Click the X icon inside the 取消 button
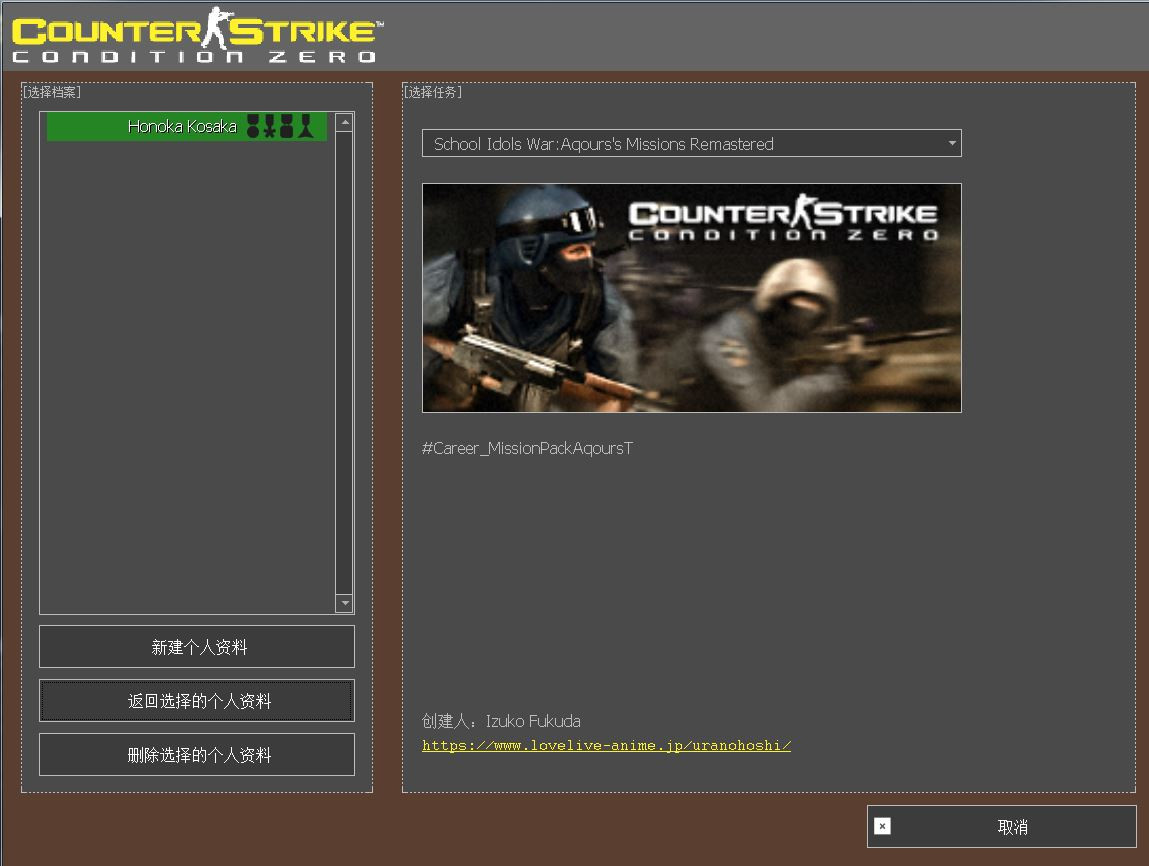This screenshot has width=1149, height=866. (x=882, y=826)
